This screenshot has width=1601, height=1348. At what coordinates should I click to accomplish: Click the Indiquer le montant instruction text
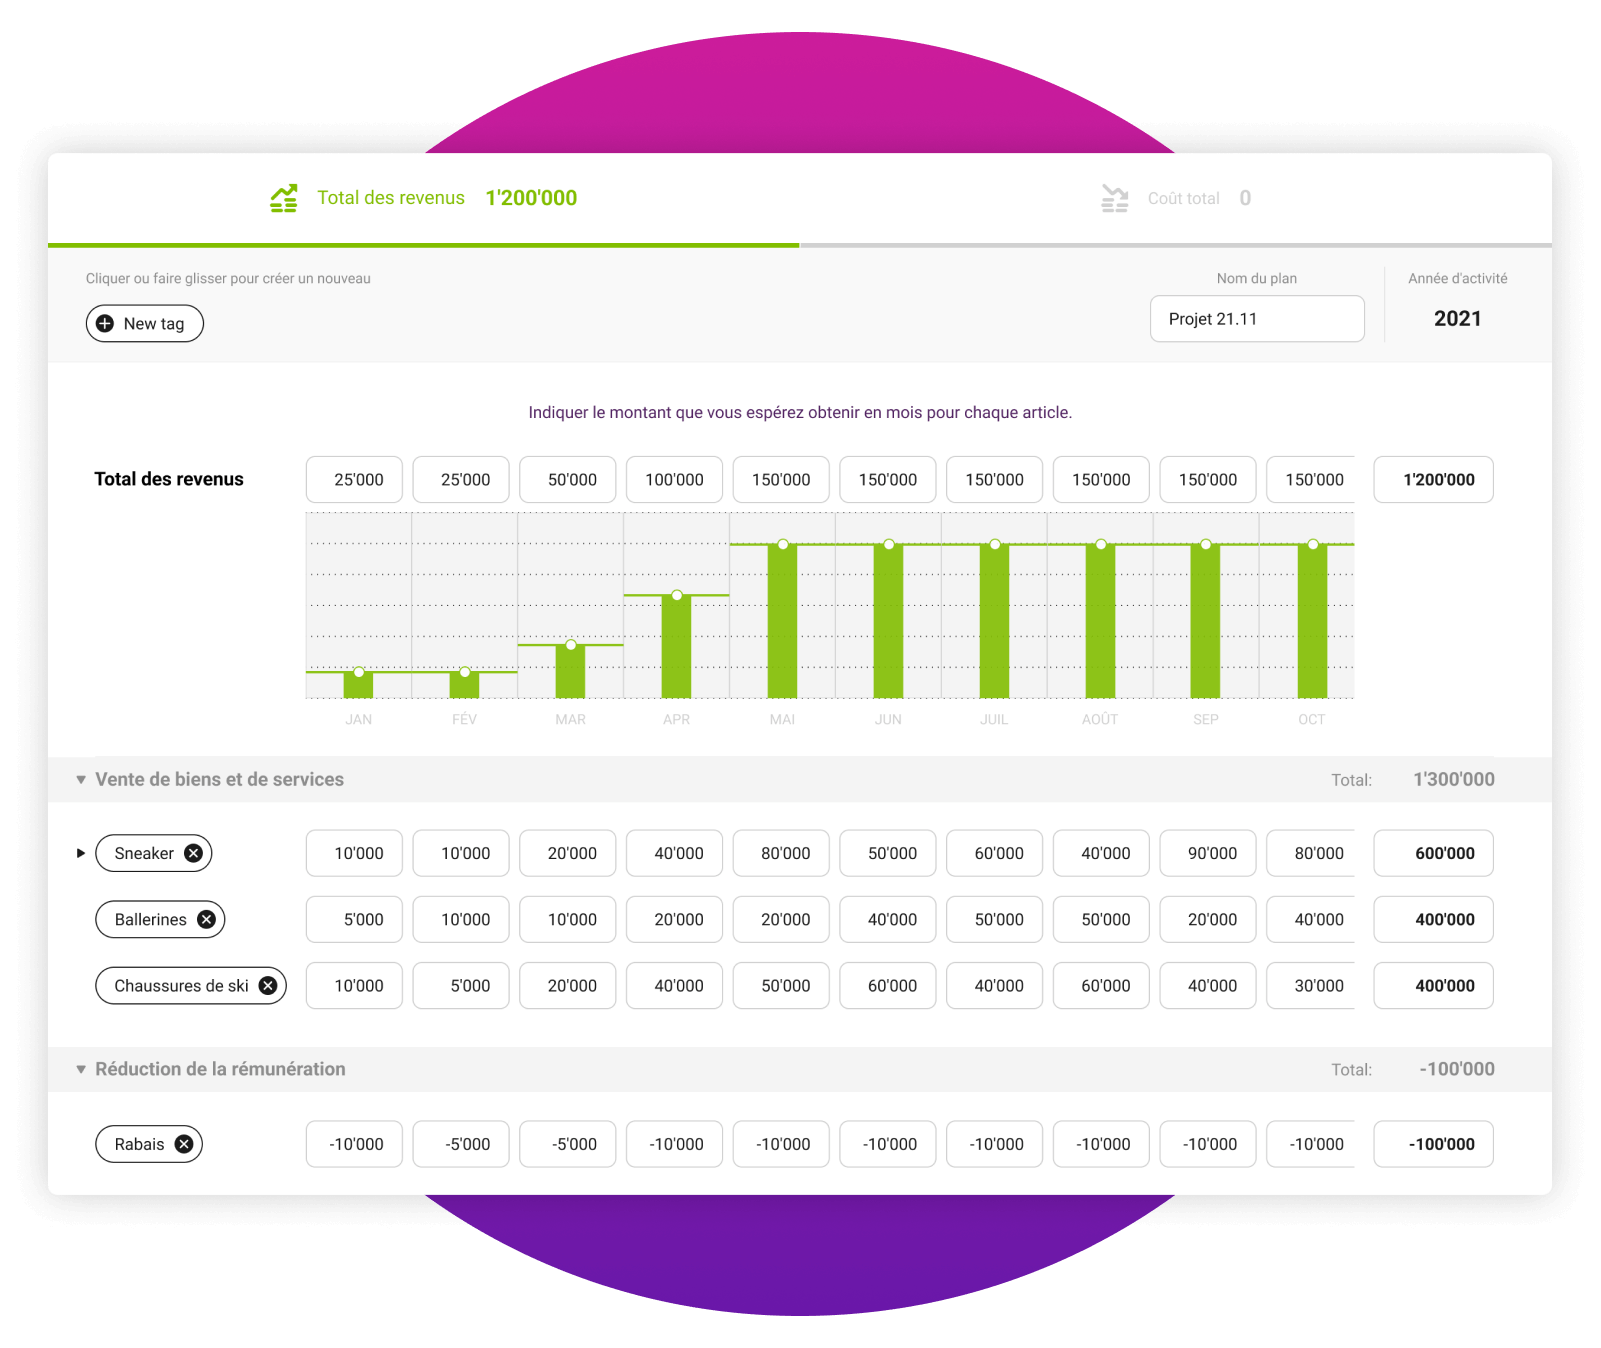click(800, 413)
